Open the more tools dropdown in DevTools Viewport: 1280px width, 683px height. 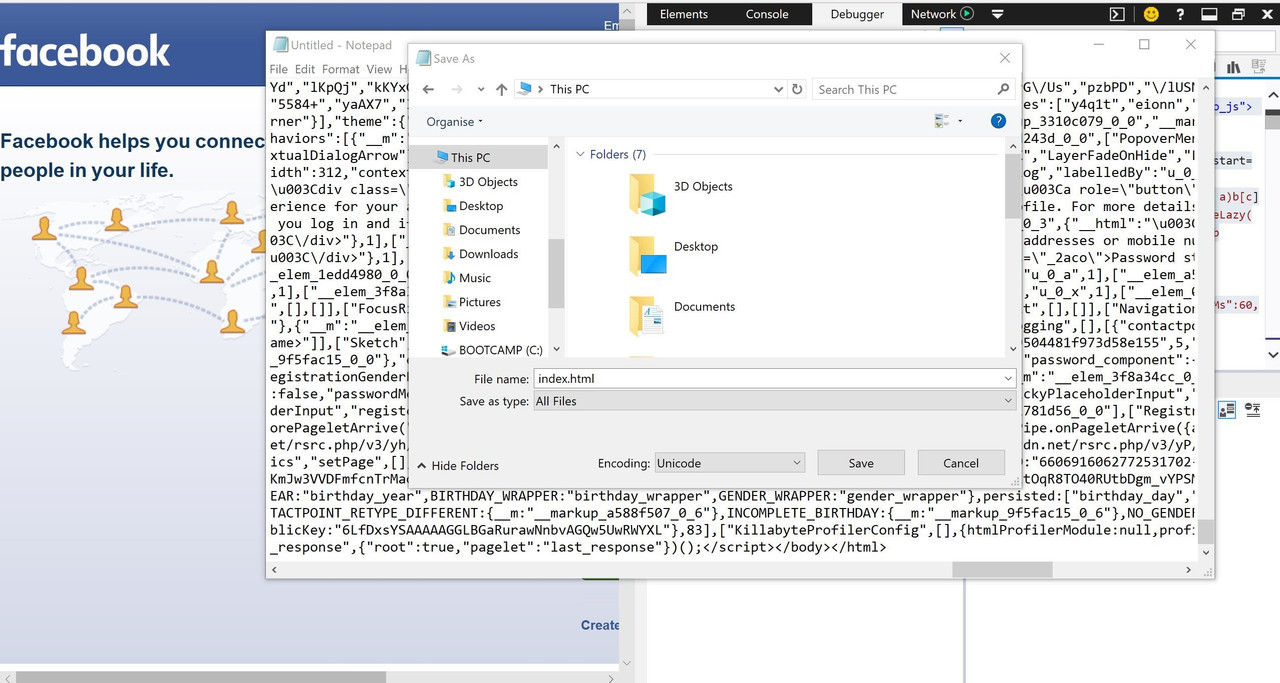tap(997, 14)
